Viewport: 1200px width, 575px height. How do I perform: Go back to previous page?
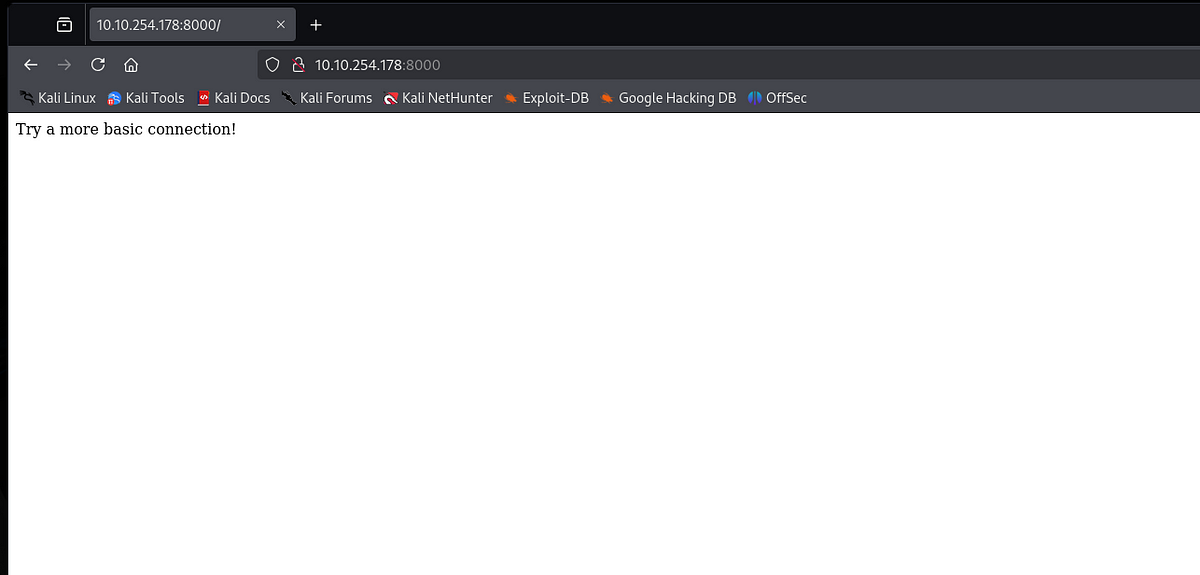click(x=31, y=65)
